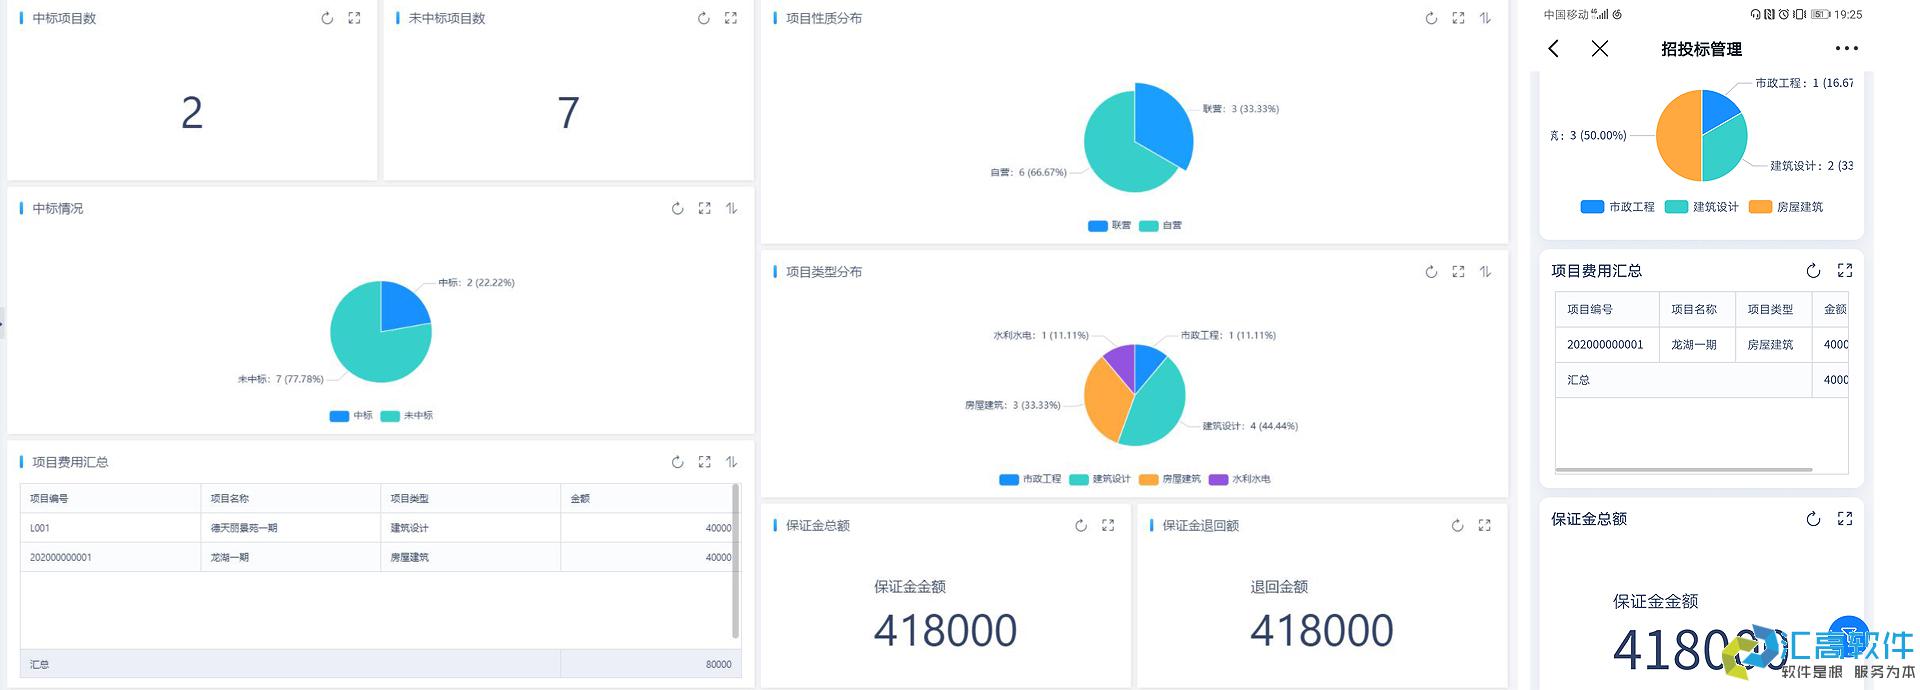
Task: Click 金额 column header in desktop table
Action: [647, 498]
